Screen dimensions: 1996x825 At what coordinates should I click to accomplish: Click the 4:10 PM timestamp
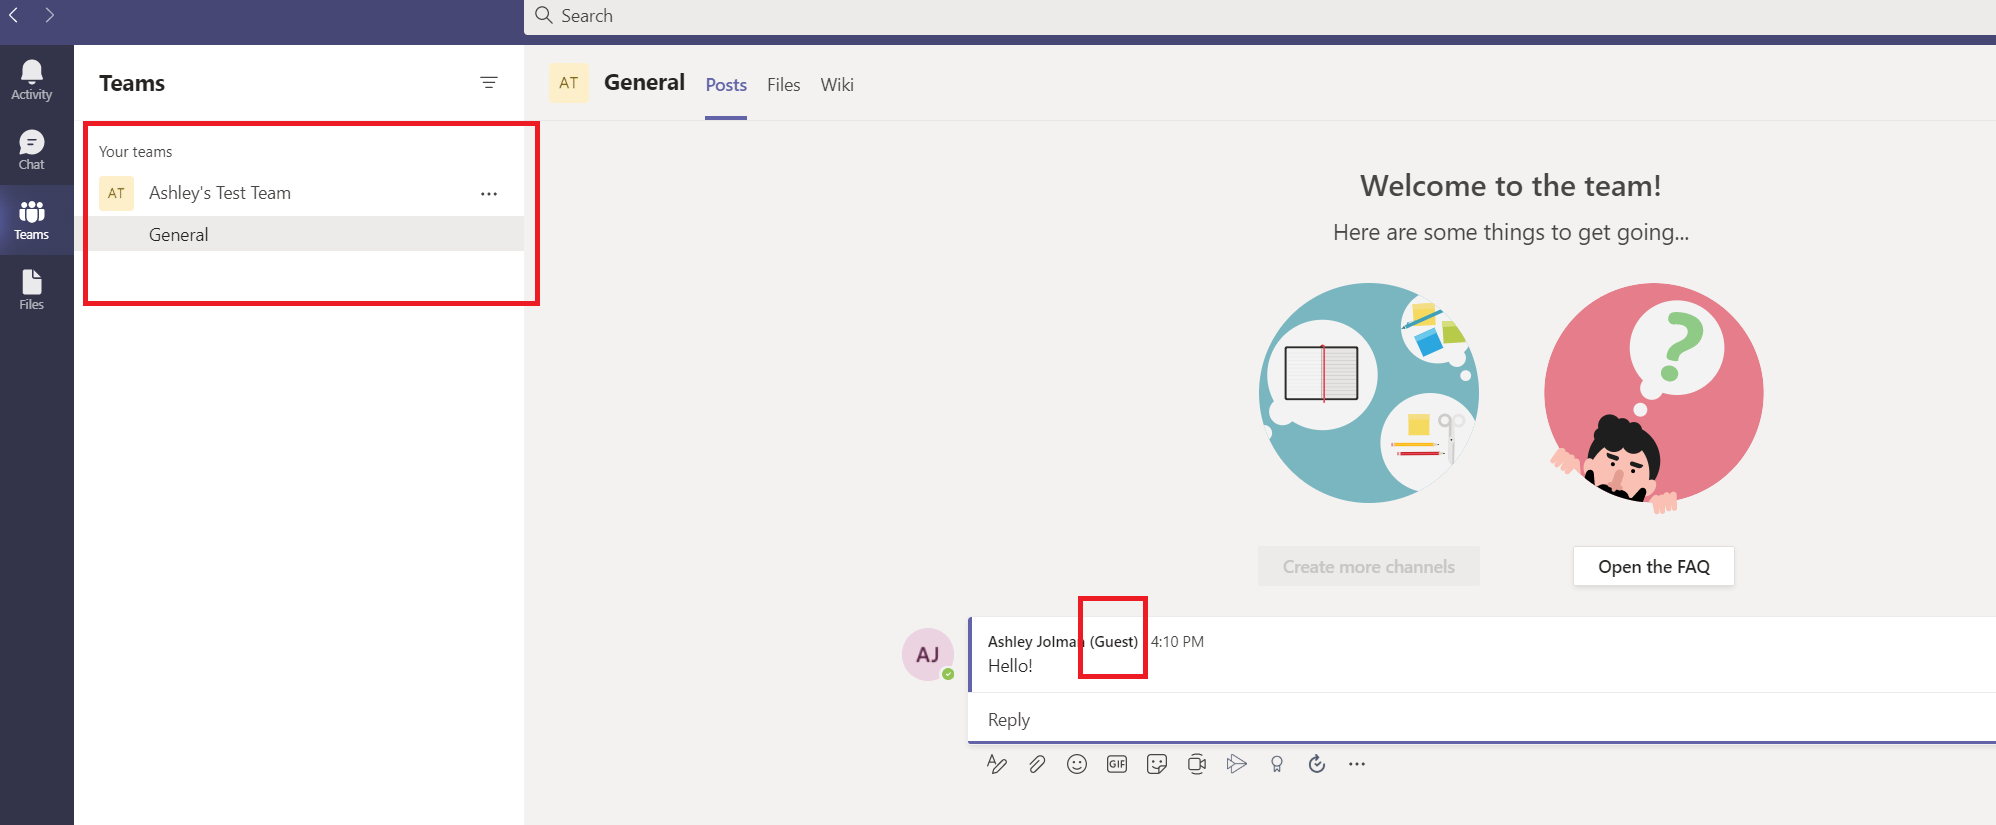tap(1177, 642)
